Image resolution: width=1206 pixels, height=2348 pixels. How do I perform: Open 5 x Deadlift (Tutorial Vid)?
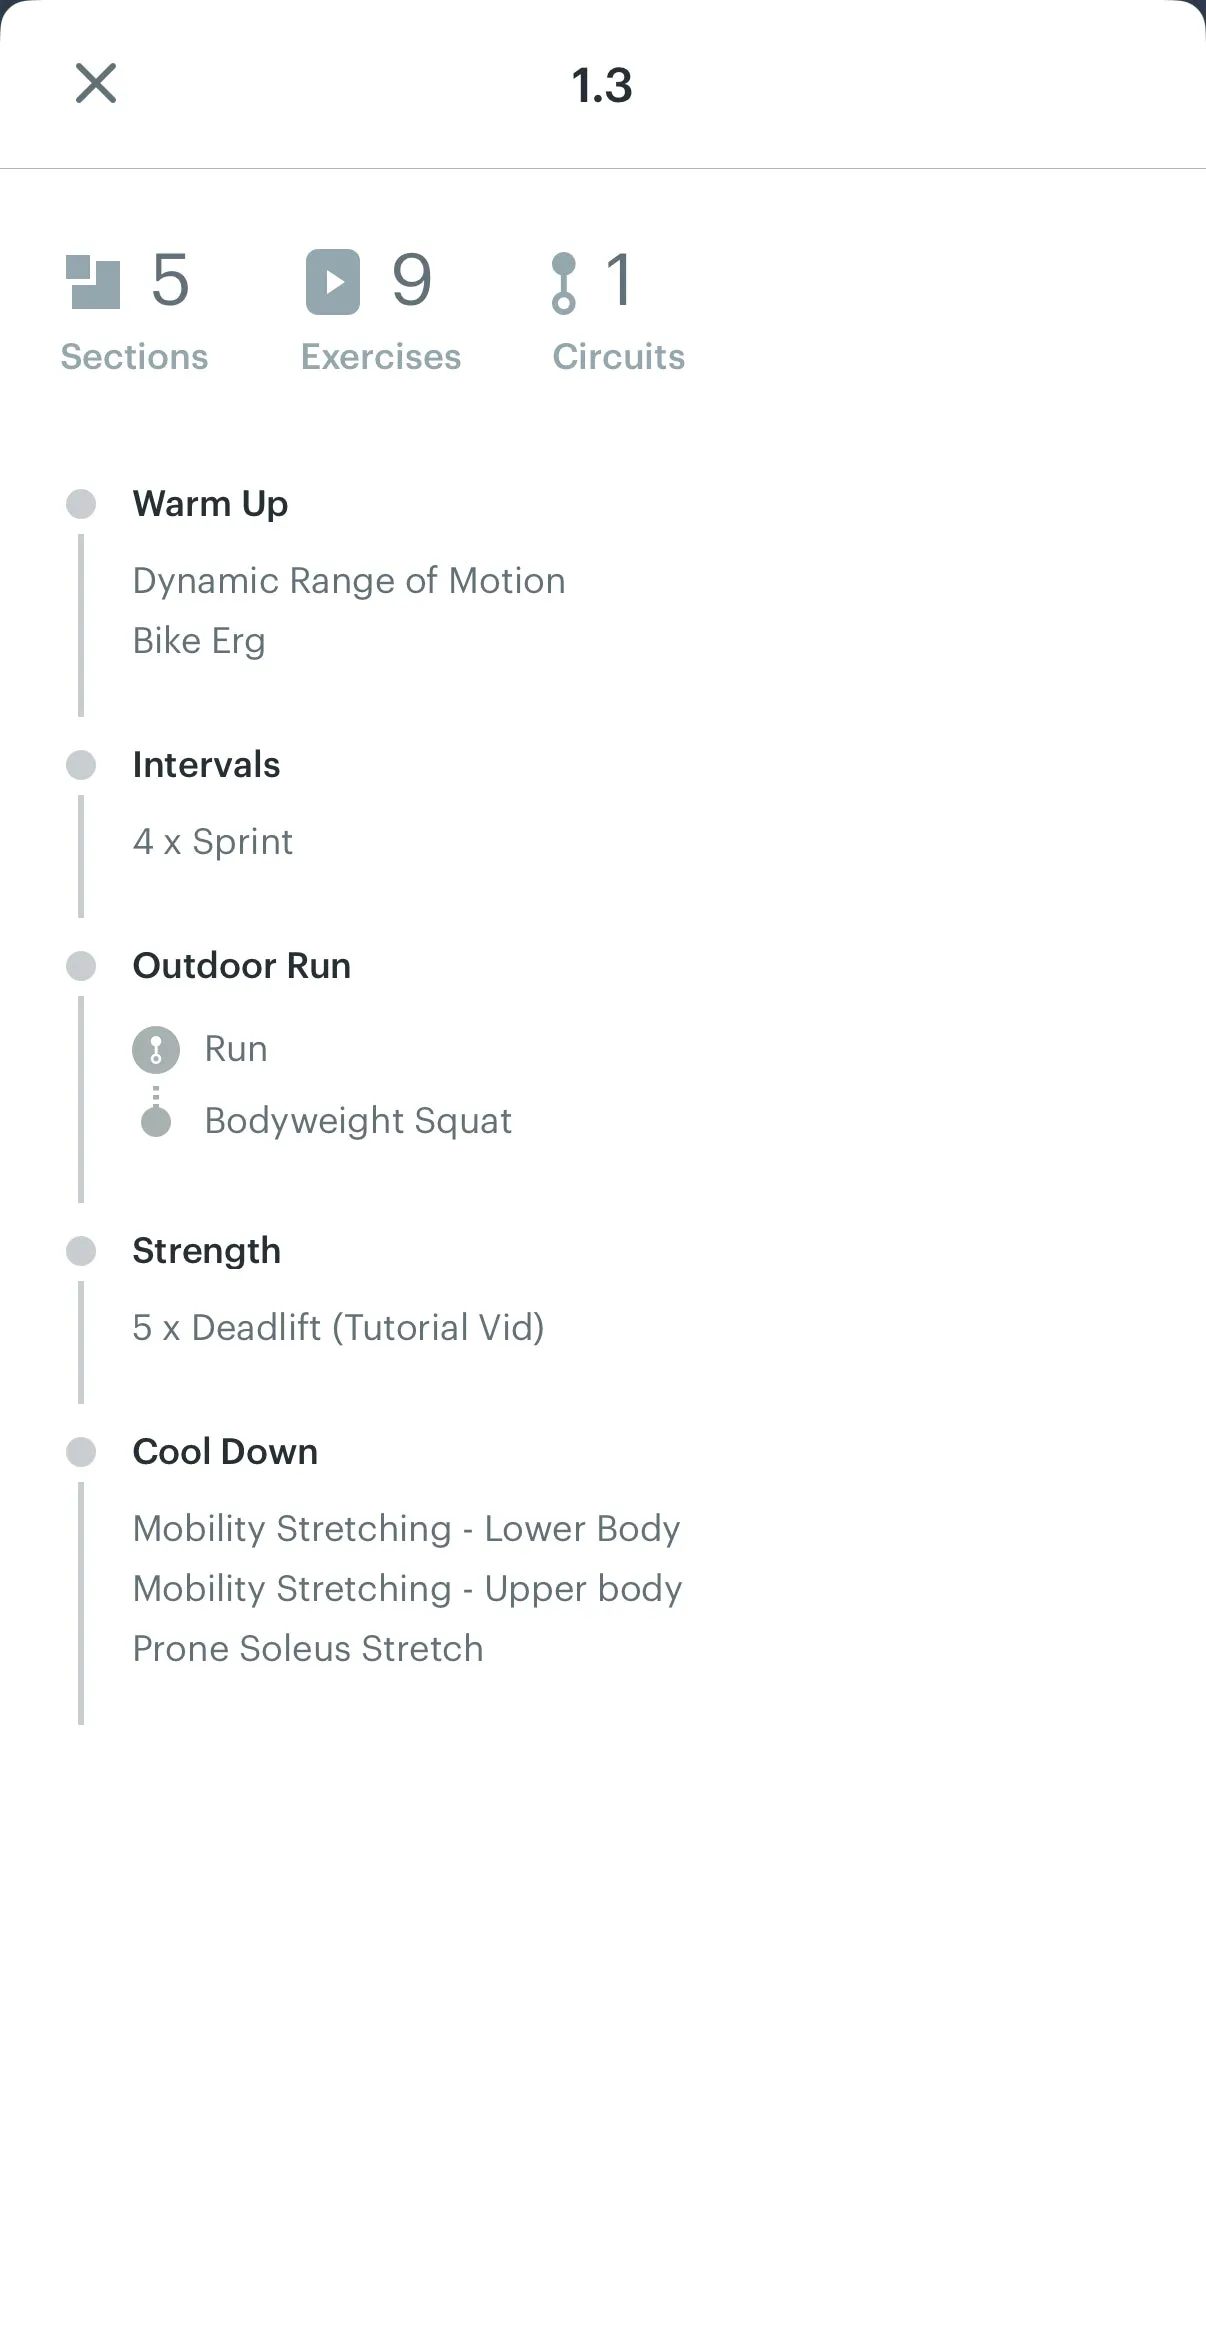tap(339, 1328)
